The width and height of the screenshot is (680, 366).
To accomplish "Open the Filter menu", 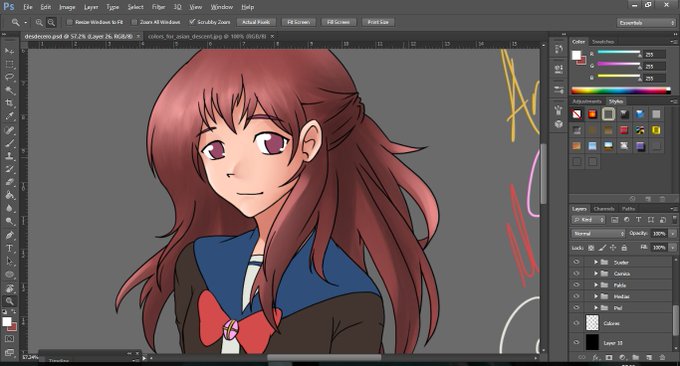I will (158, 7).
